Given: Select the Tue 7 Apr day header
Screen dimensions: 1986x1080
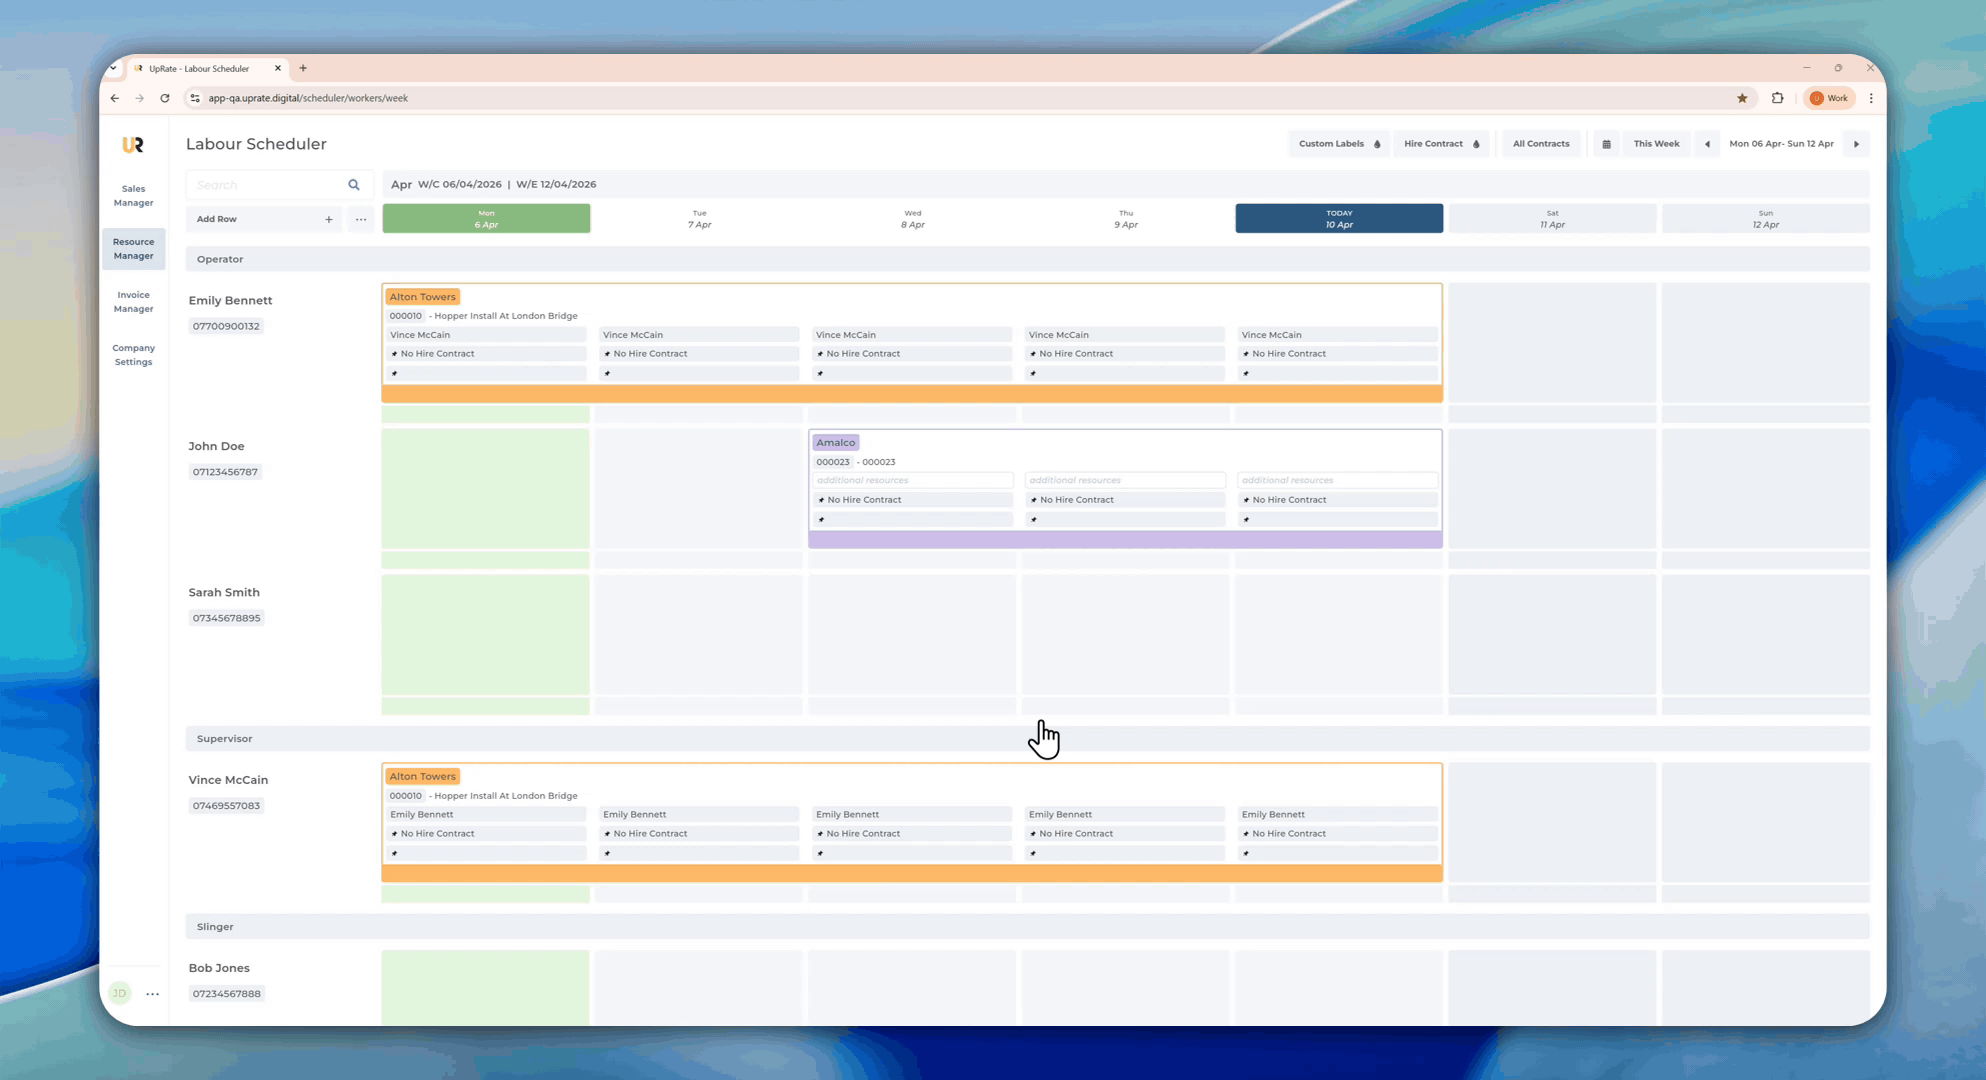Looking at the screenshot, I should (699, 219).
